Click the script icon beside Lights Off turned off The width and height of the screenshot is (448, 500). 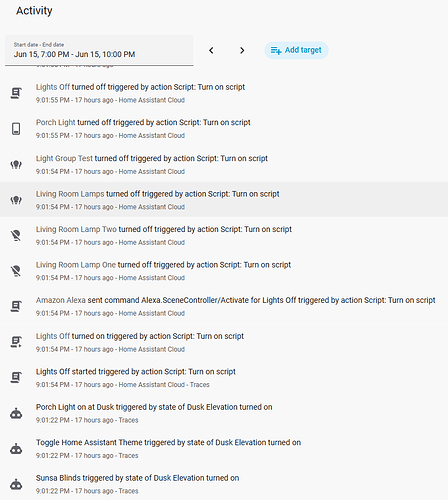[x=16, y=93]
